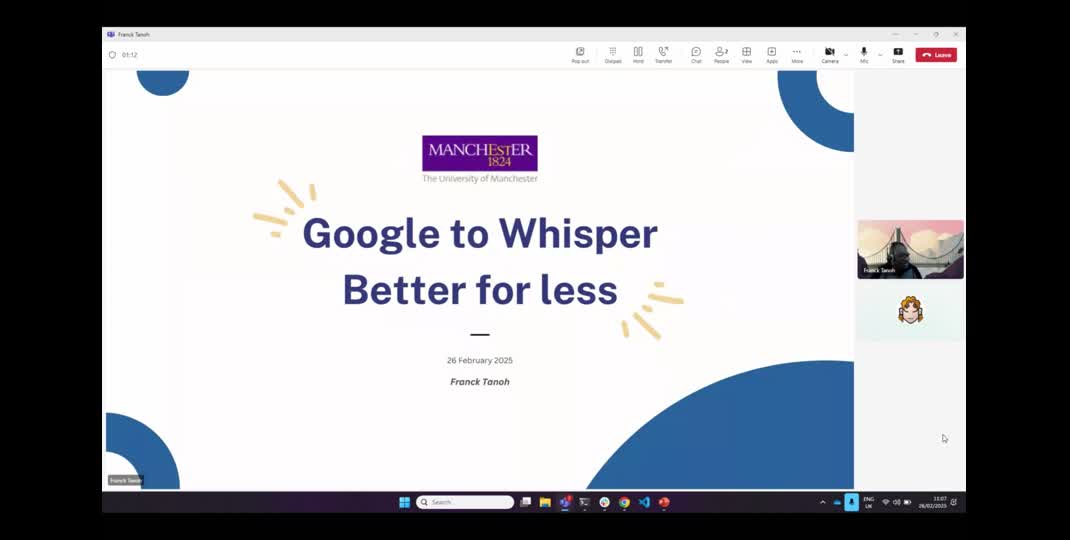Pop out the Teams call window

coord(580,55)
